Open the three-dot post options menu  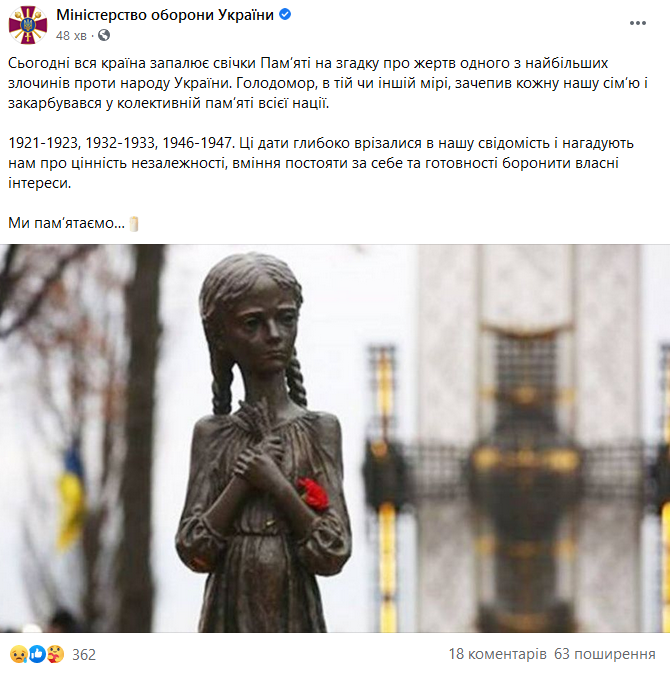638,23
